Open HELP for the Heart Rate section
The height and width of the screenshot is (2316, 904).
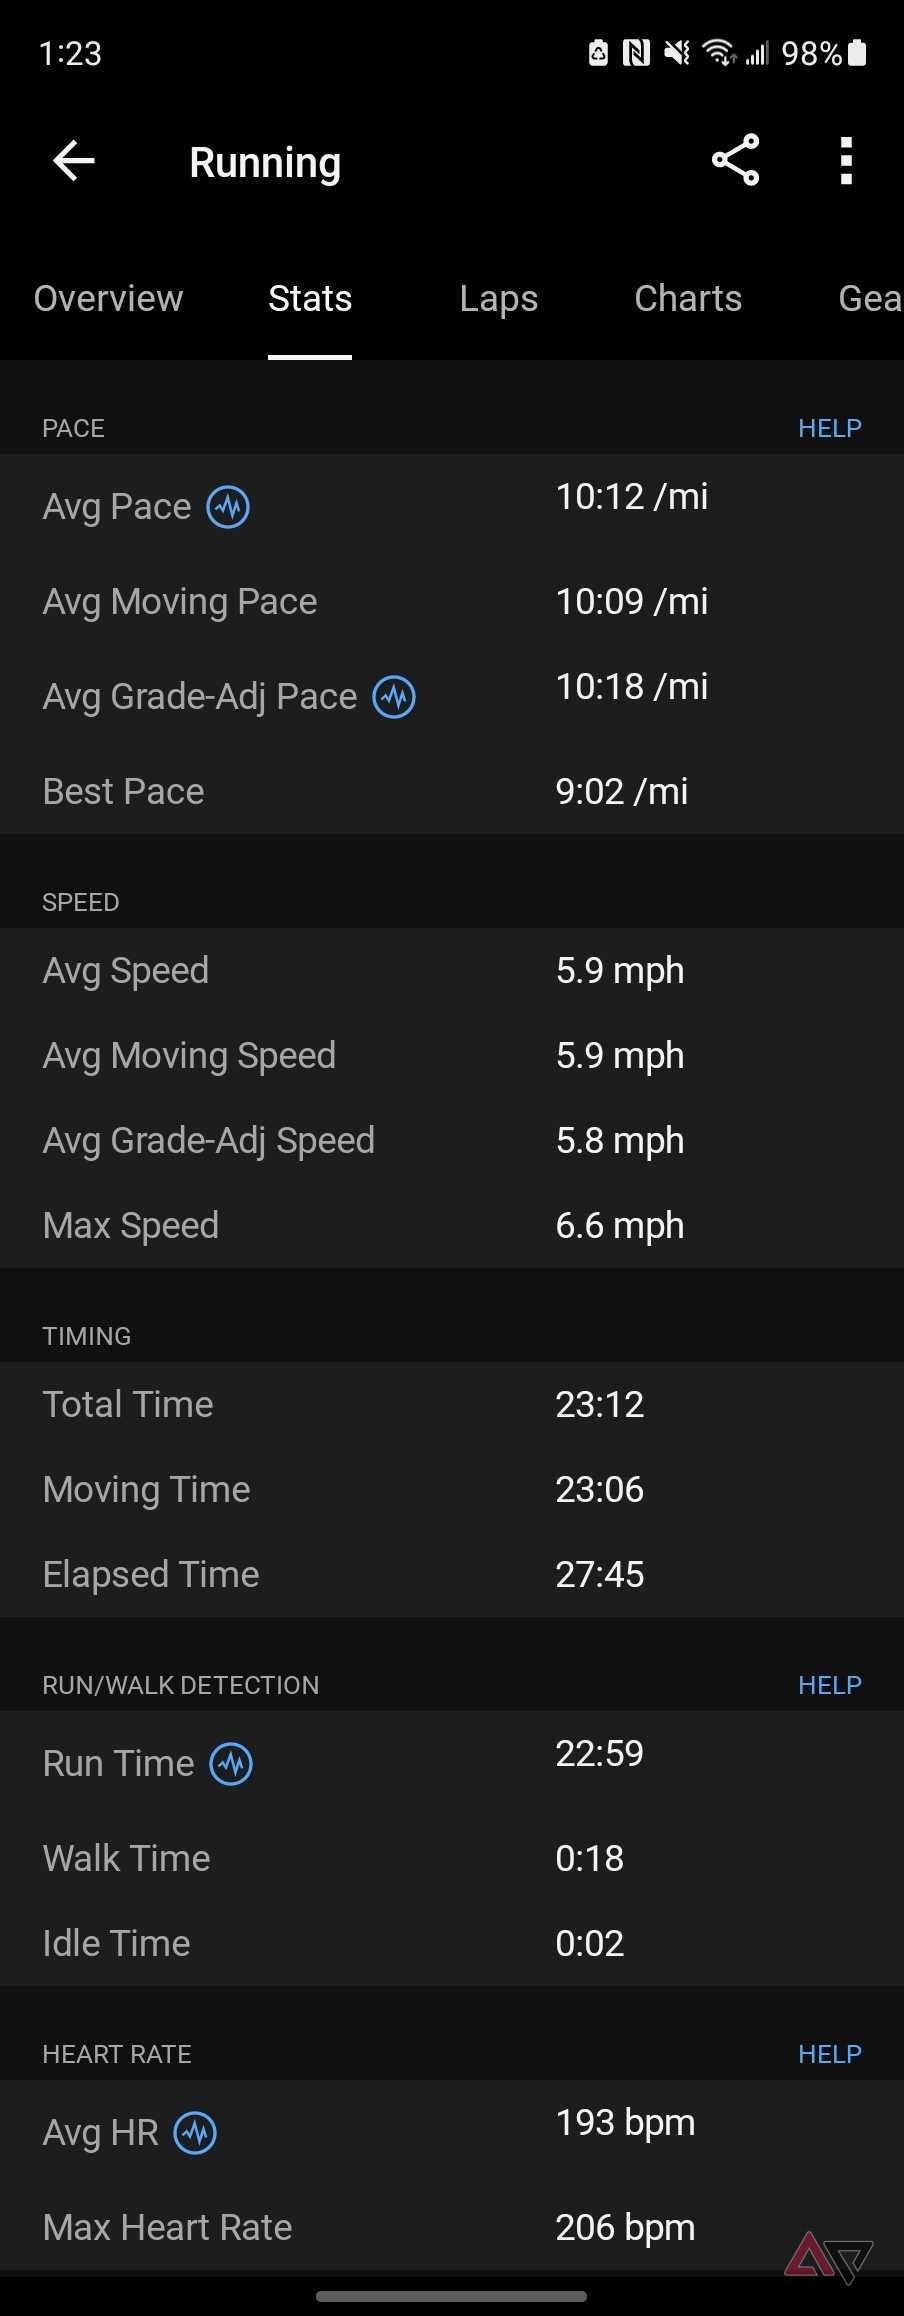pyautogui.click(x=829, y=2054)
